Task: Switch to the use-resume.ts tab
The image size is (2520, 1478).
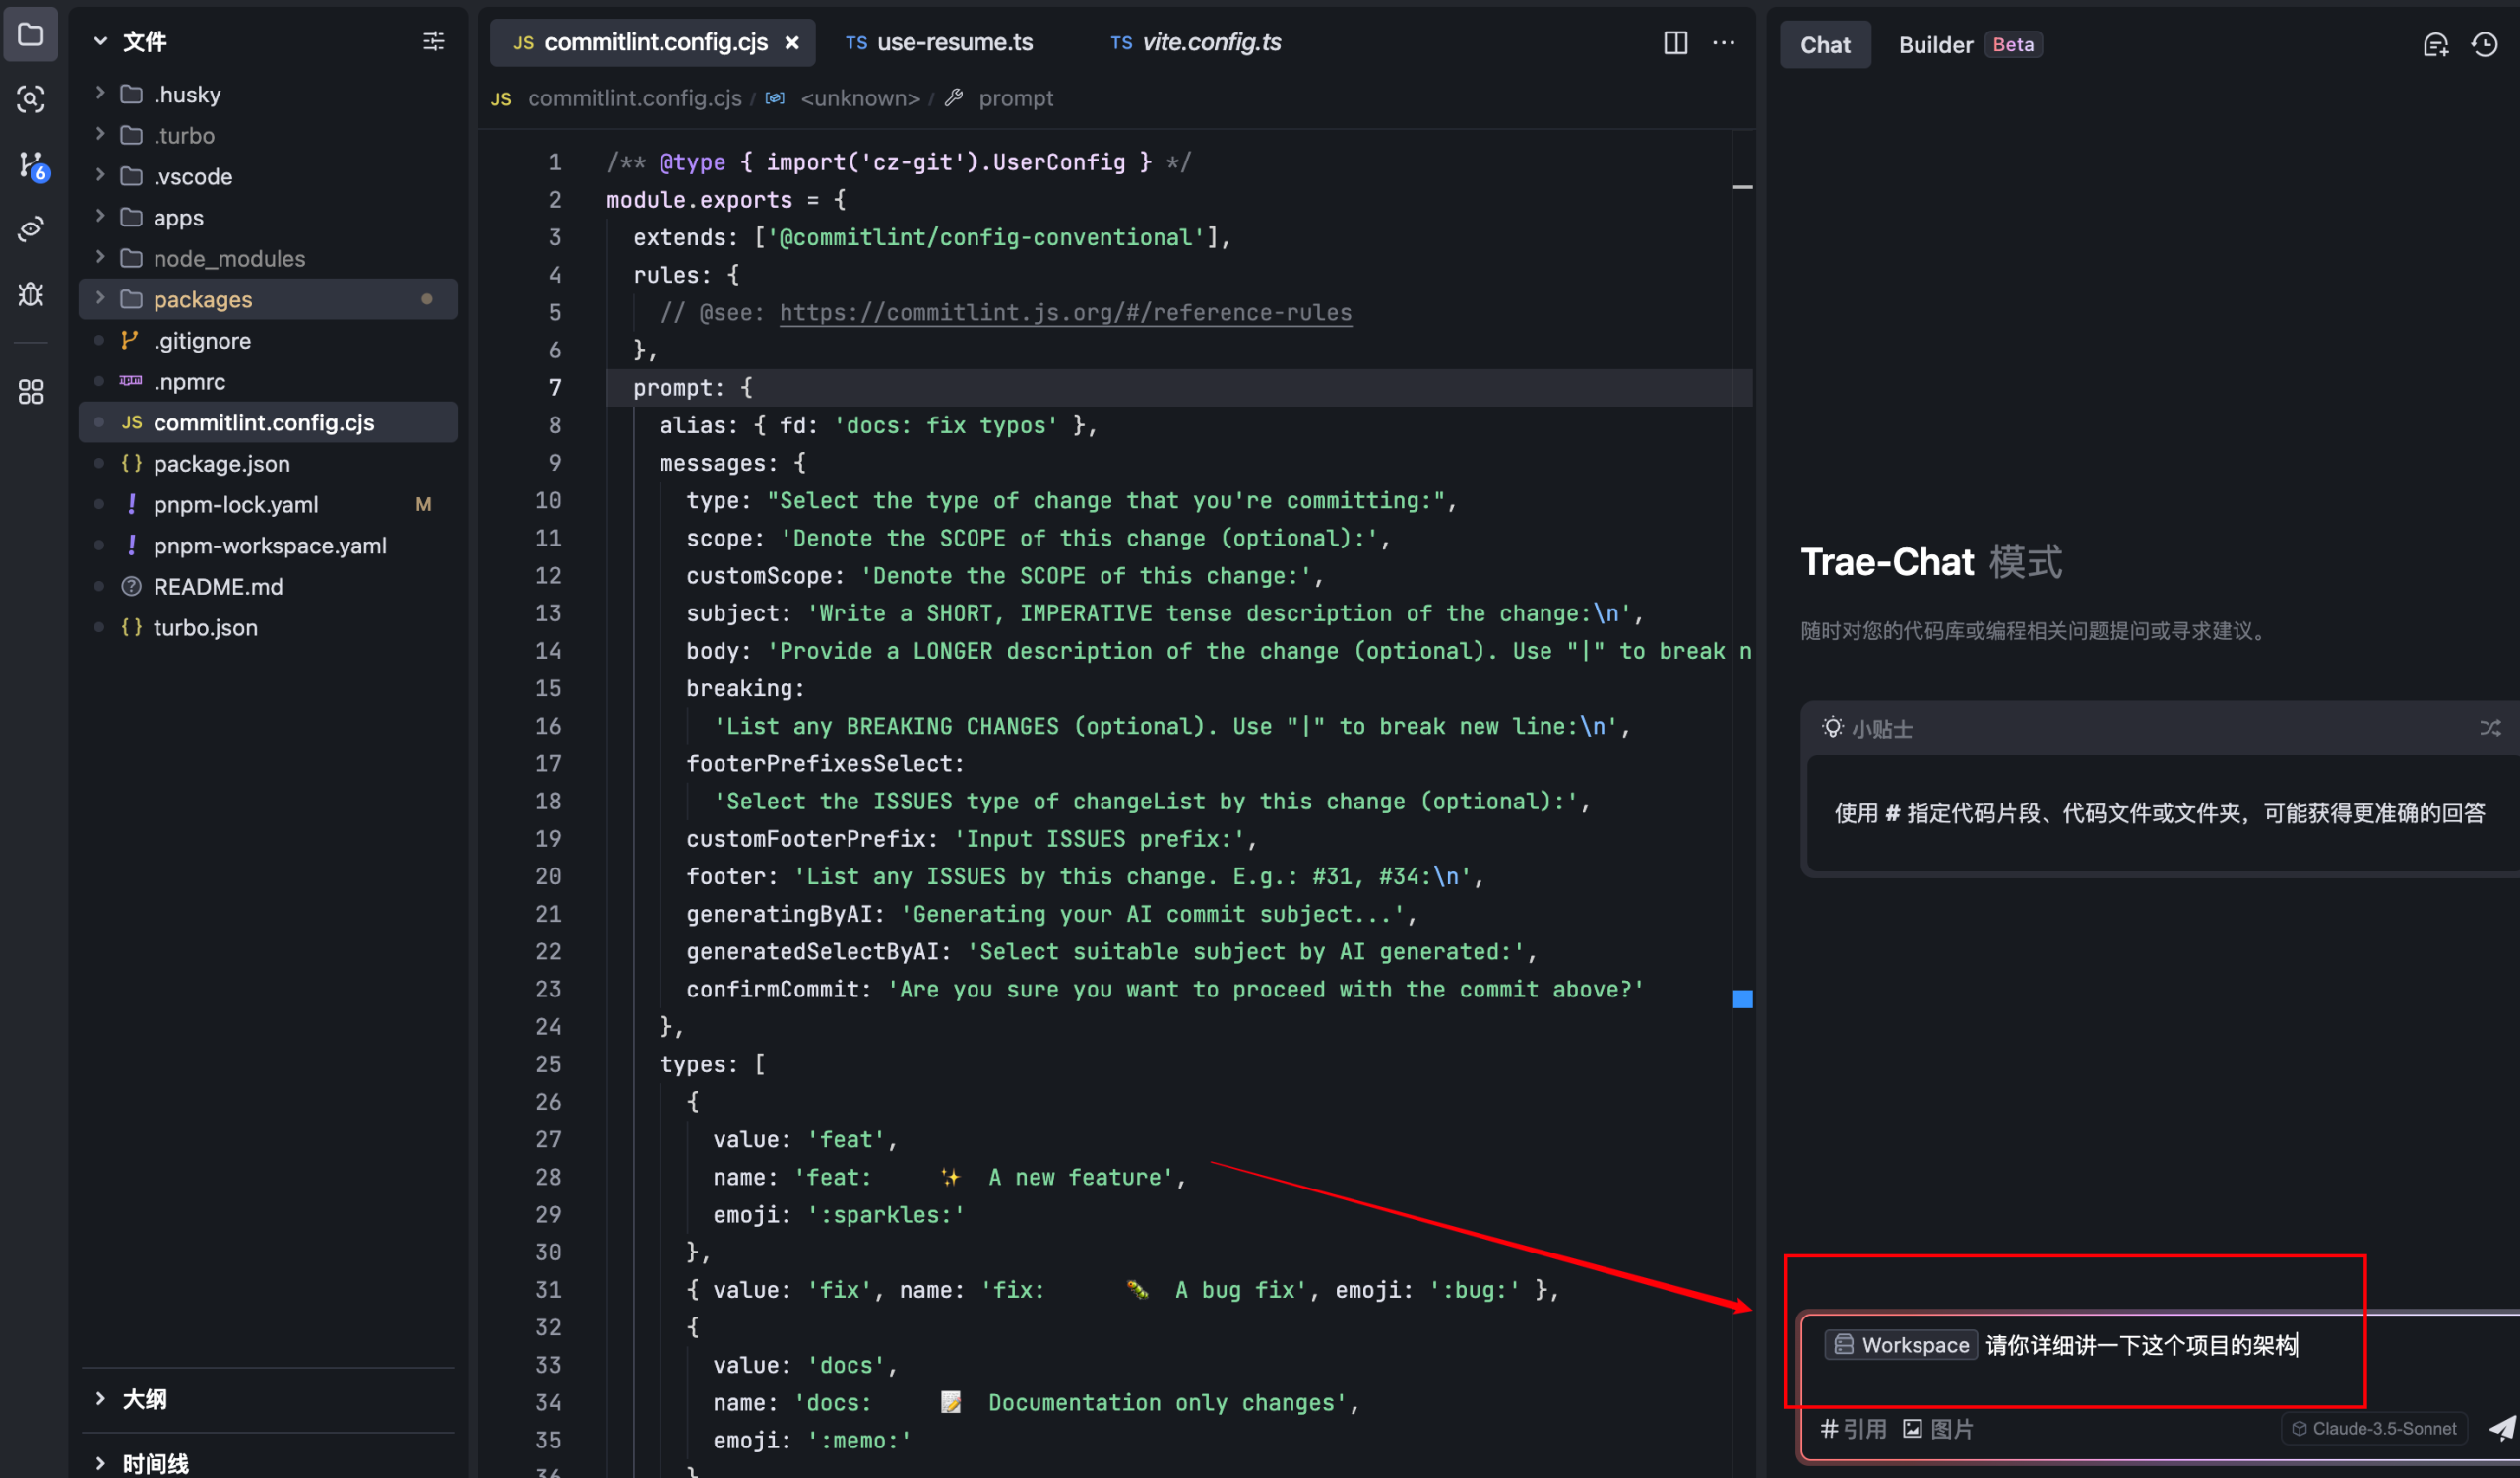Action: click(x=953, y=42)
